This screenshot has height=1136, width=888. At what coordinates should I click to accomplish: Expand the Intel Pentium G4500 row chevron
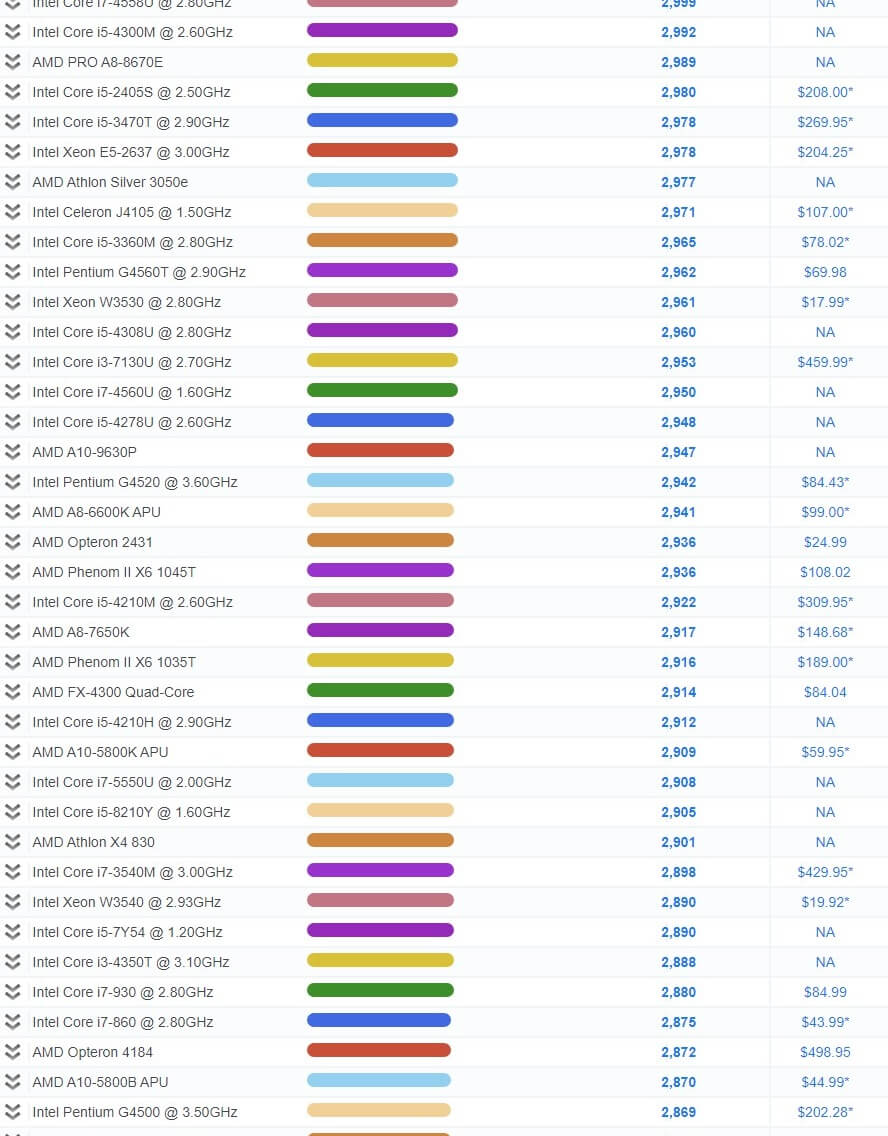12,1112
